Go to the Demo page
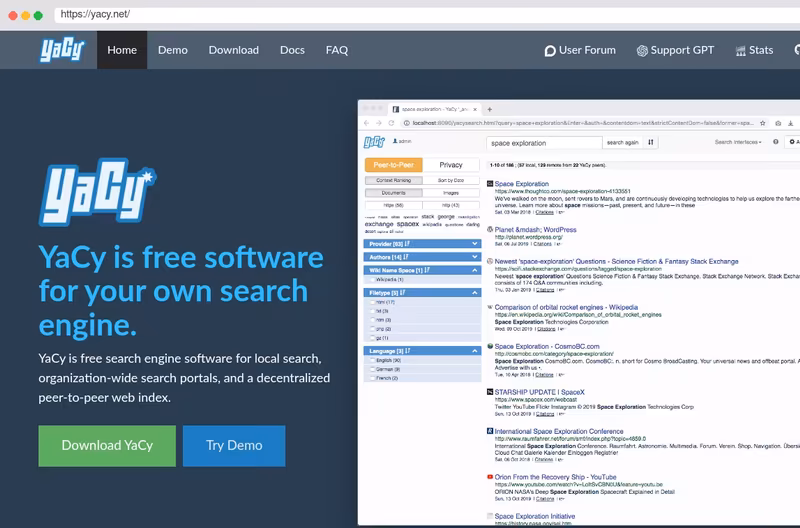 (x=172, y=50)
